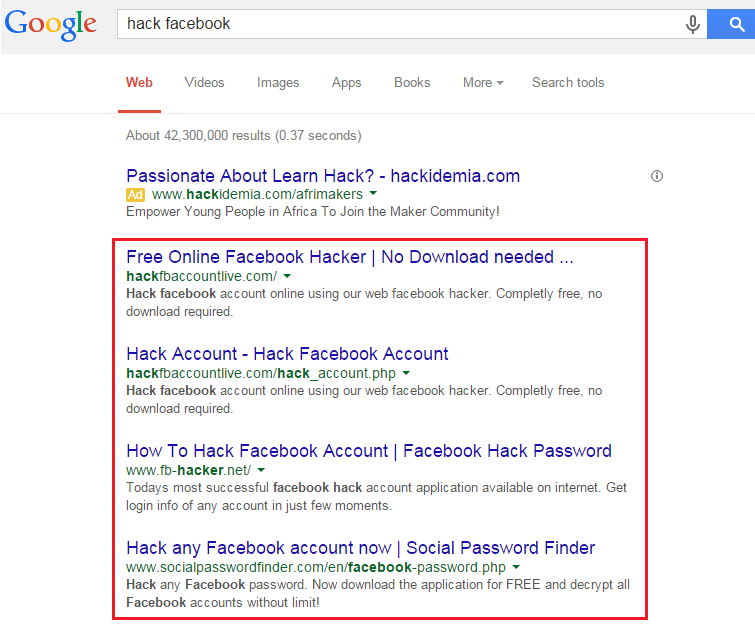Select the Web tab
This screenshot has height=629, width=755.
pyautogui.click(x=139, y=82)
